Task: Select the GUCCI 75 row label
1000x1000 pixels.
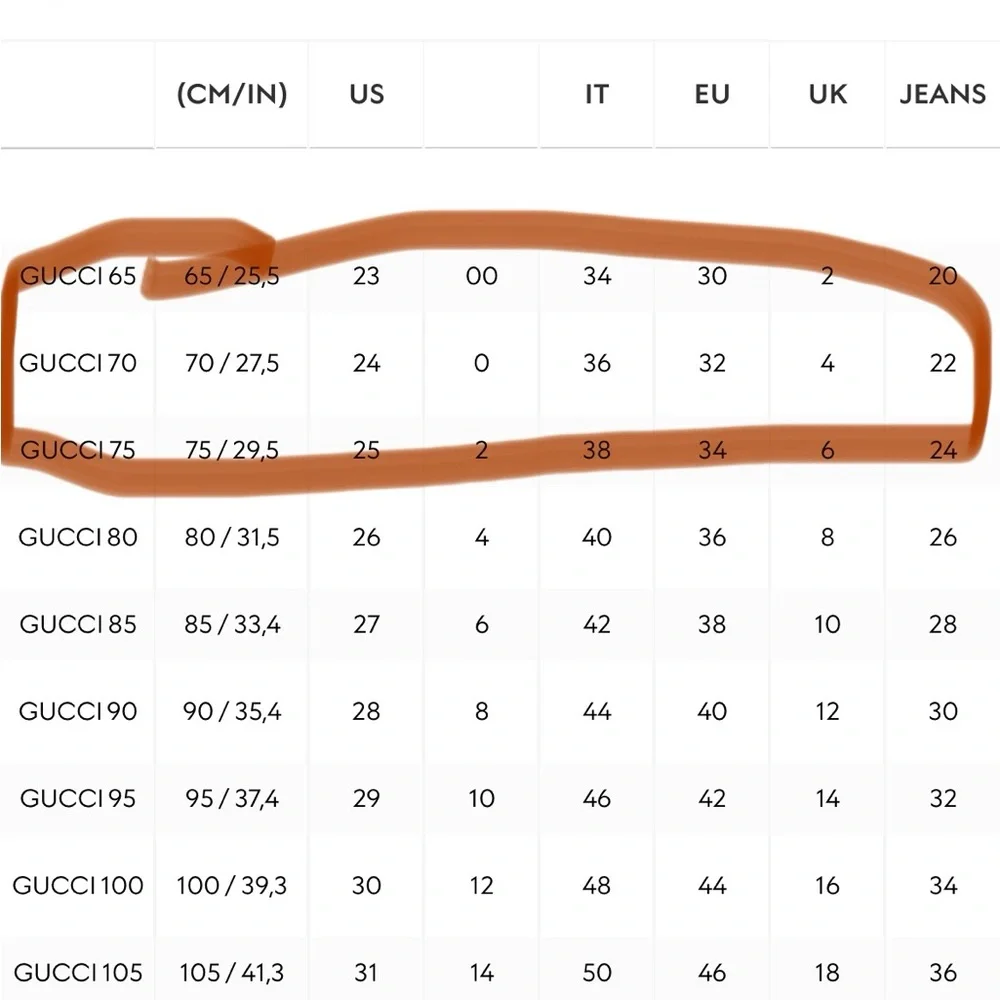Action: coord(77,450)
